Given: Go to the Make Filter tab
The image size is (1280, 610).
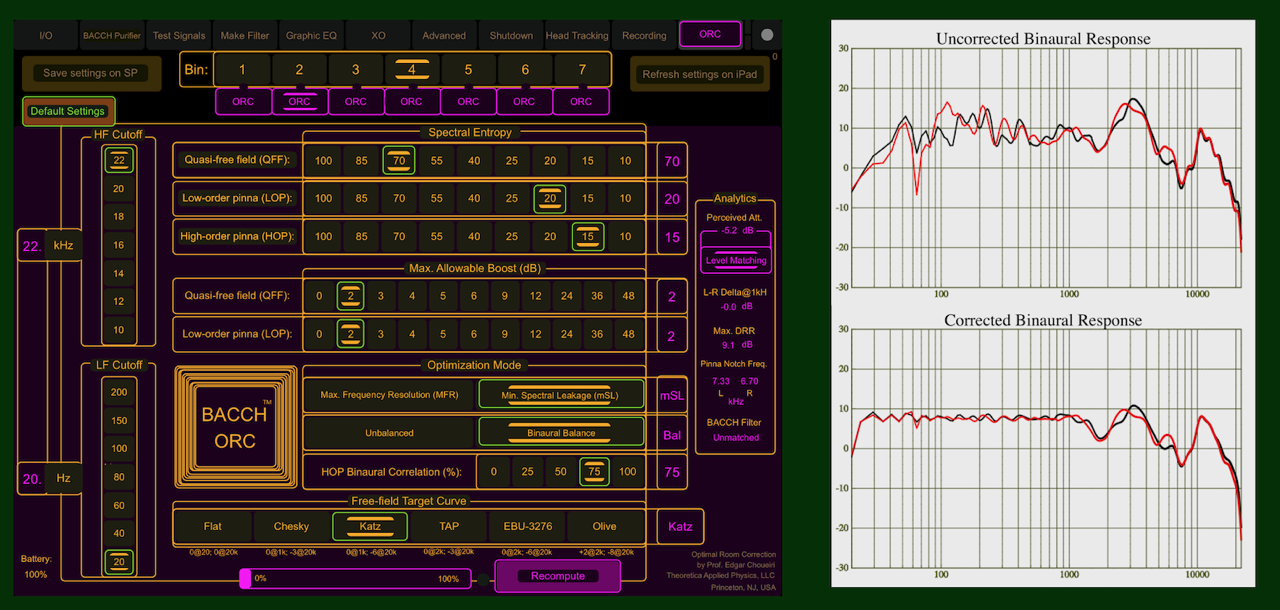Looking at the screenshot, I should pyautogui.click(x=245, y=35).
